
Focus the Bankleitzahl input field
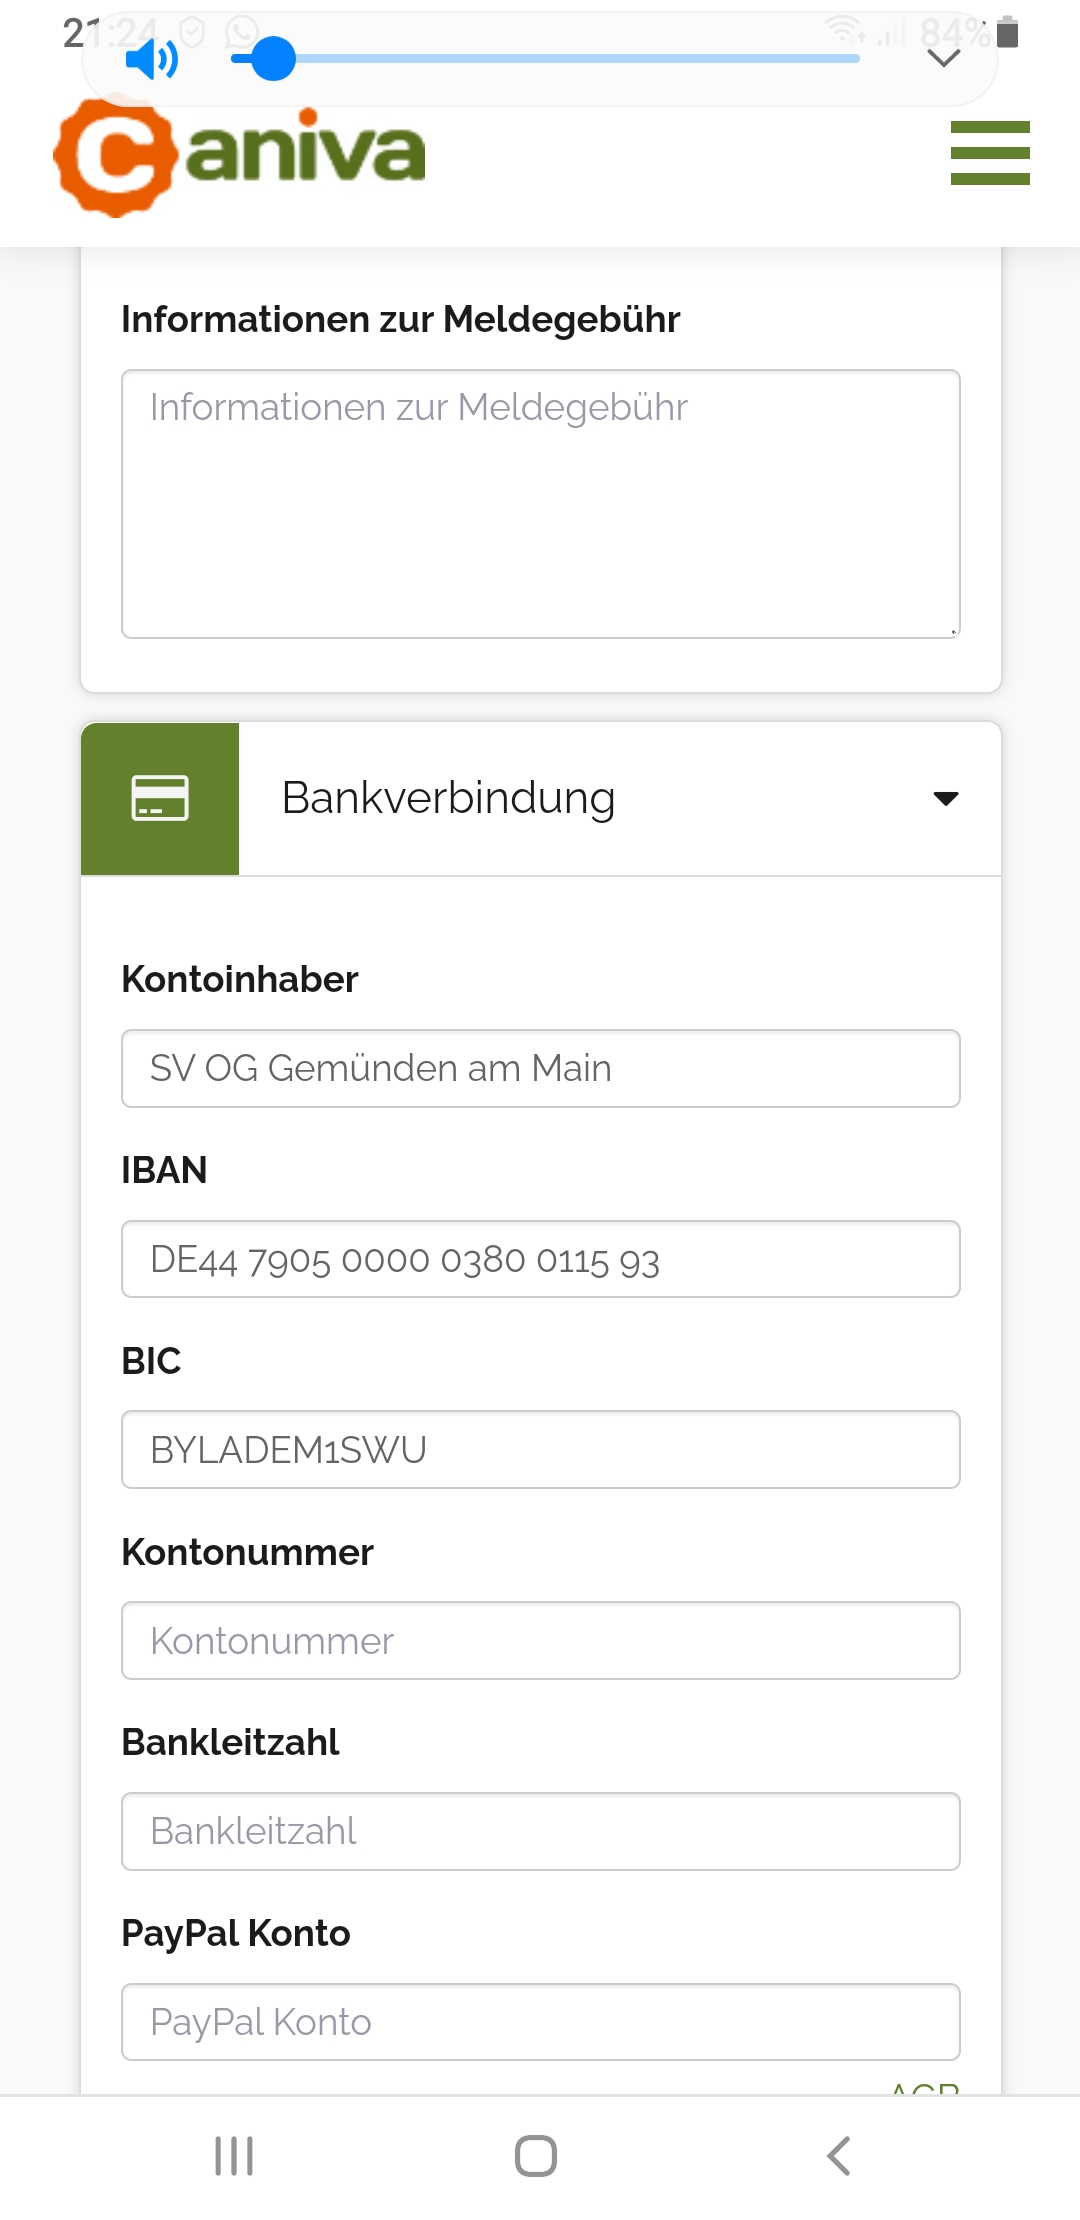[540, 1832]
